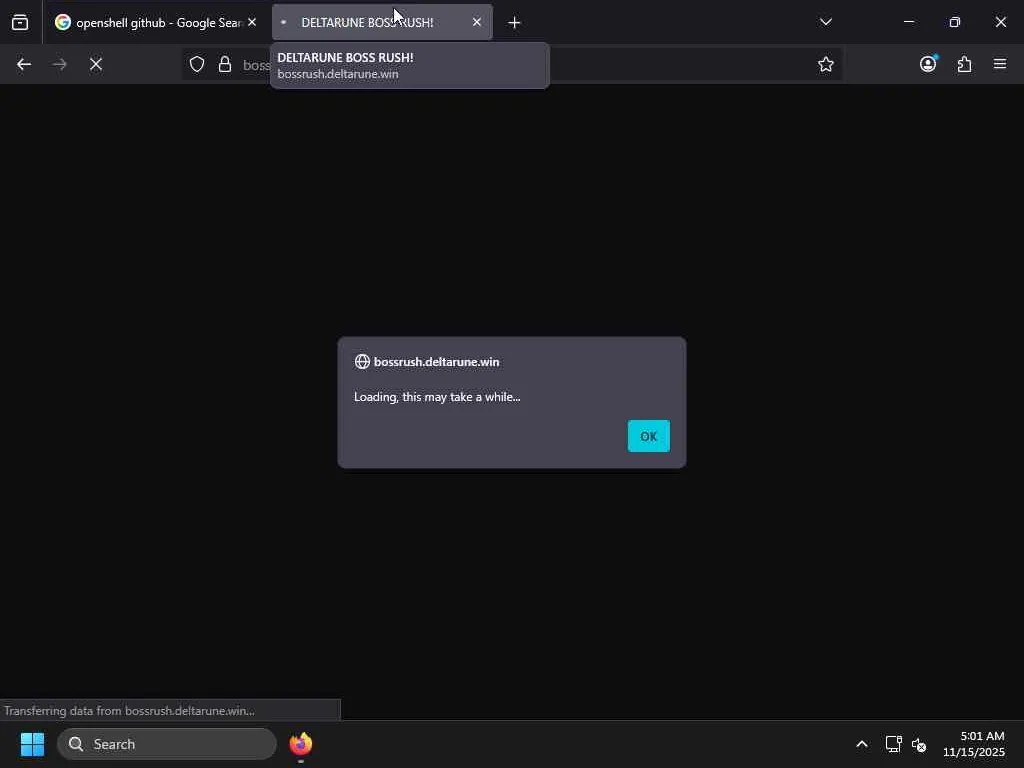Open a new tab with plus button
Viewport: 1024px width, 768px height.
(515, 23)
